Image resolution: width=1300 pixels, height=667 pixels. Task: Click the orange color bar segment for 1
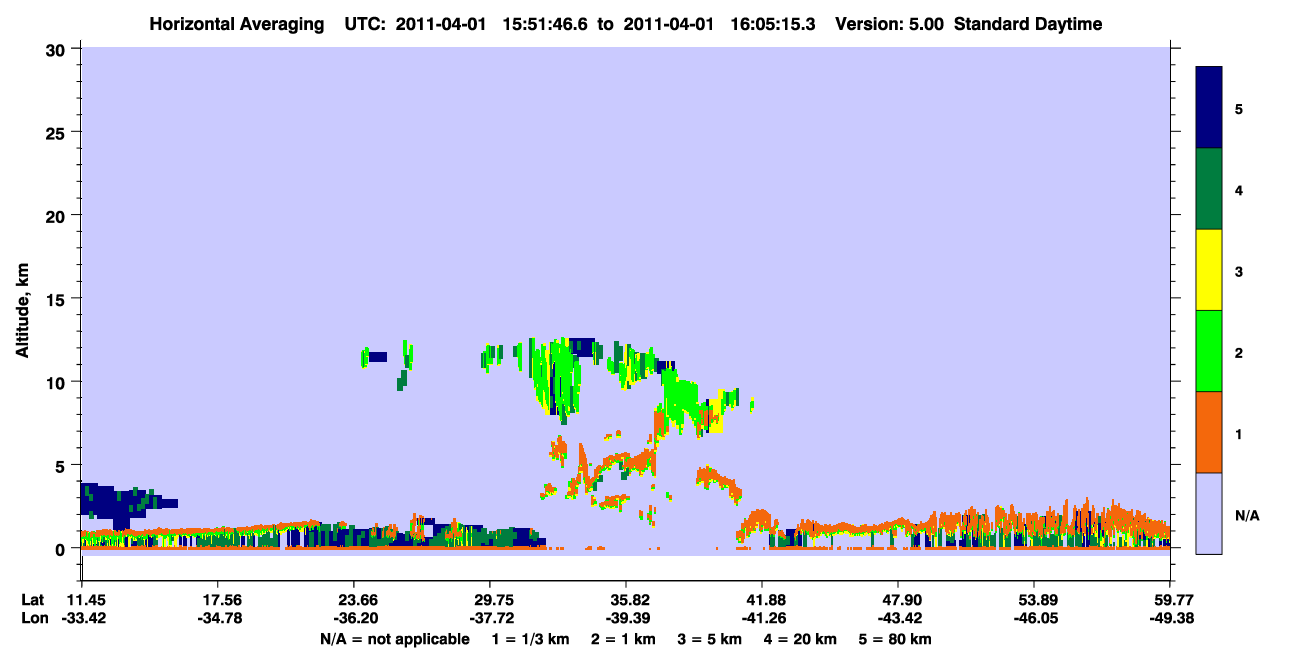[1209, 432]
